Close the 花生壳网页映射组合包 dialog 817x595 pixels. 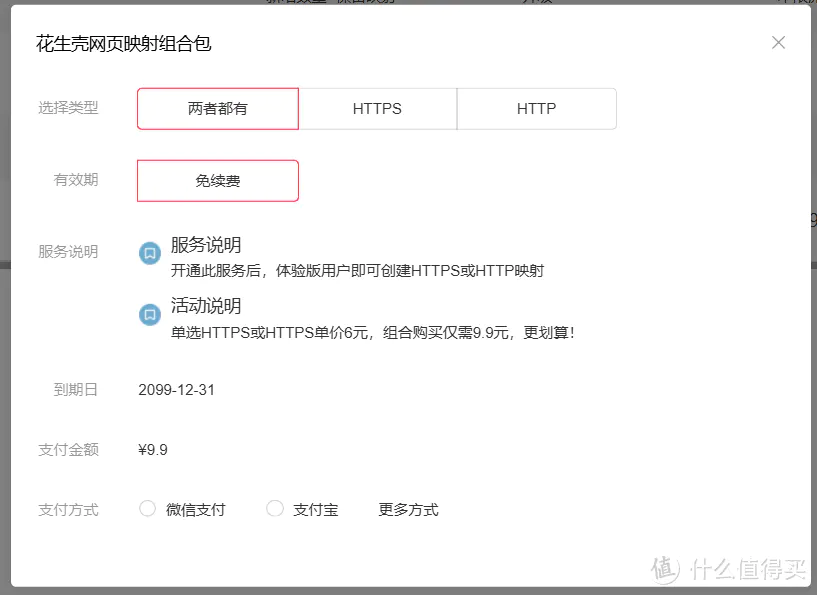click(x=778, y=42)
